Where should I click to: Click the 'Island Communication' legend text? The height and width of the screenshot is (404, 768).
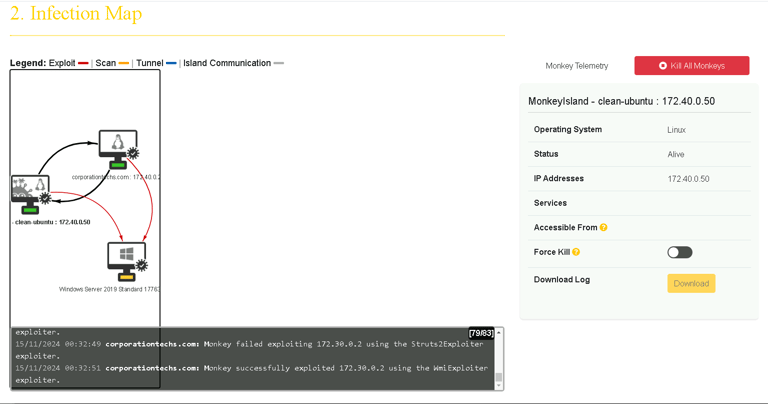pyautogui.click(x=227, y=63)
